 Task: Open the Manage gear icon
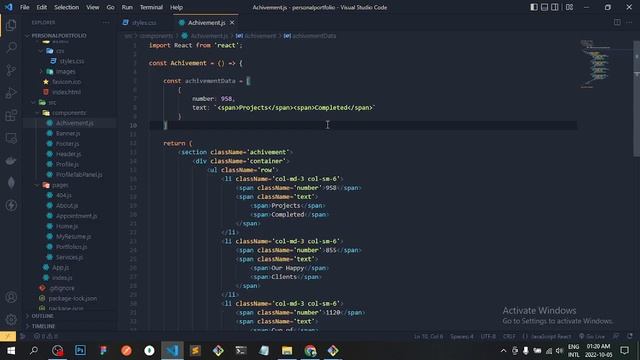click(x=11, y=319)
